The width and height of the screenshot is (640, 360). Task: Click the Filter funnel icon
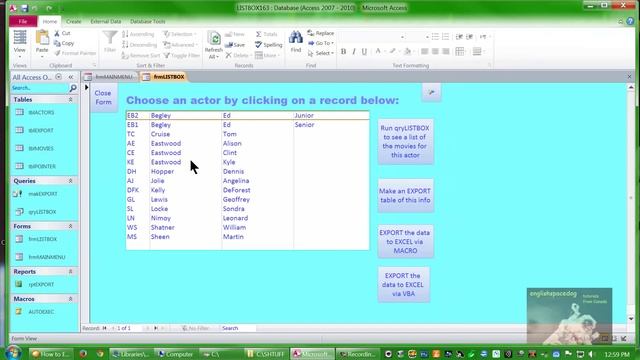[110, 38]
